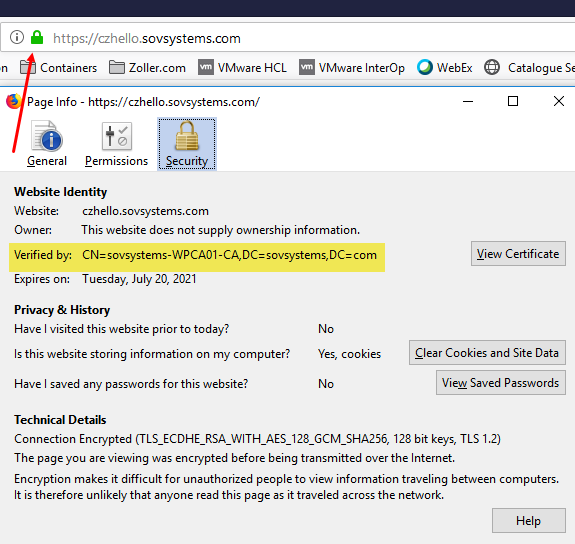
Task: Open the Containers bookmark folder
Action: pyautogui.click(x=59, y=68)
